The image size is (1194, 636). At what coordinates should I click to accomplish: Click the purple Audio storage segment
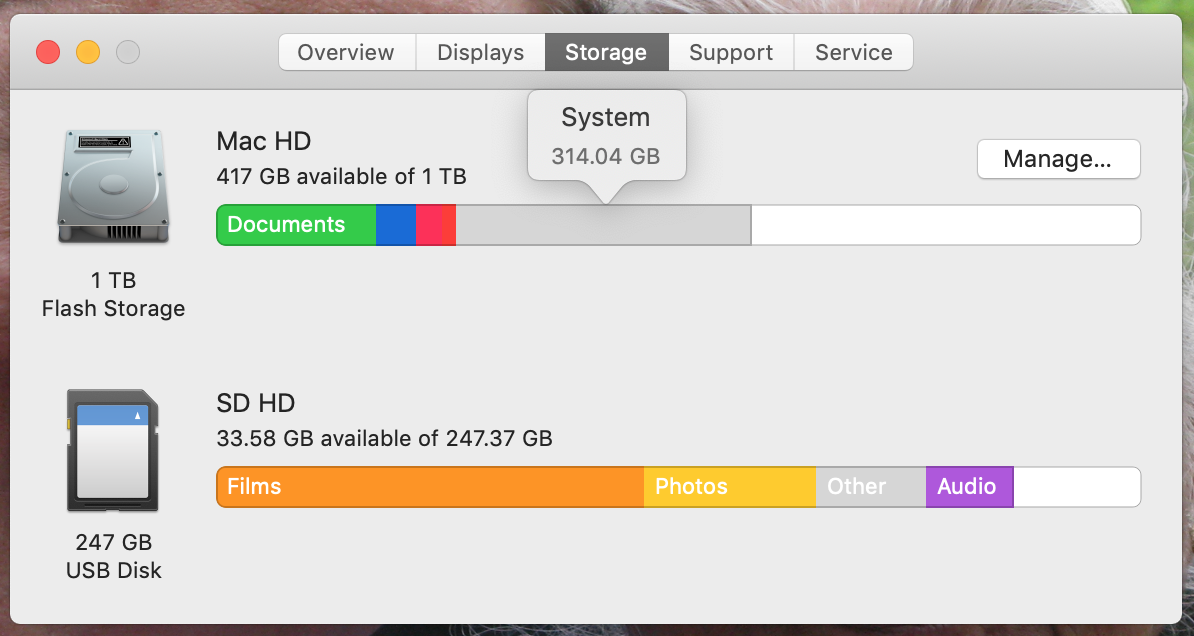coord(969,487)
